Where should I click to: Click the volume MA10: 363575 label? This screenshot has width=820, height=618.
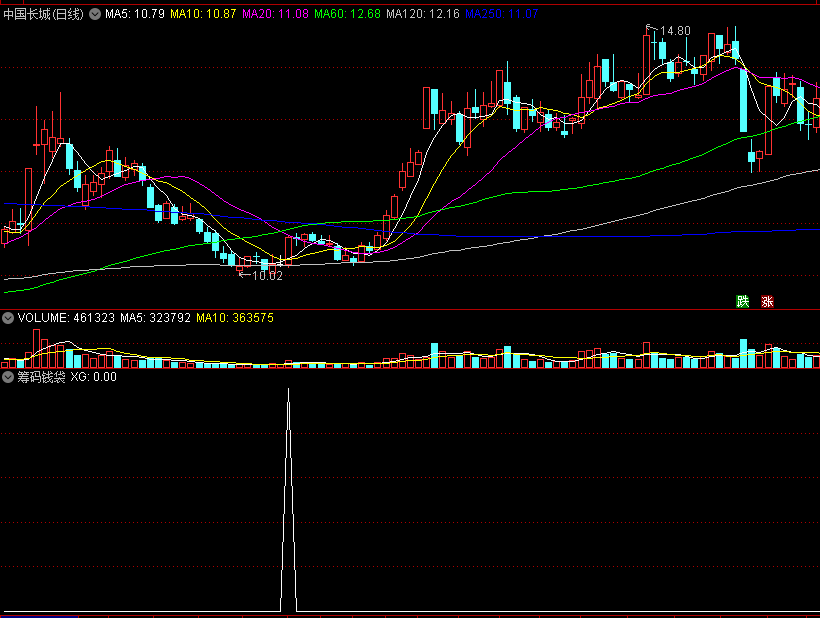(x=235, y=318)
